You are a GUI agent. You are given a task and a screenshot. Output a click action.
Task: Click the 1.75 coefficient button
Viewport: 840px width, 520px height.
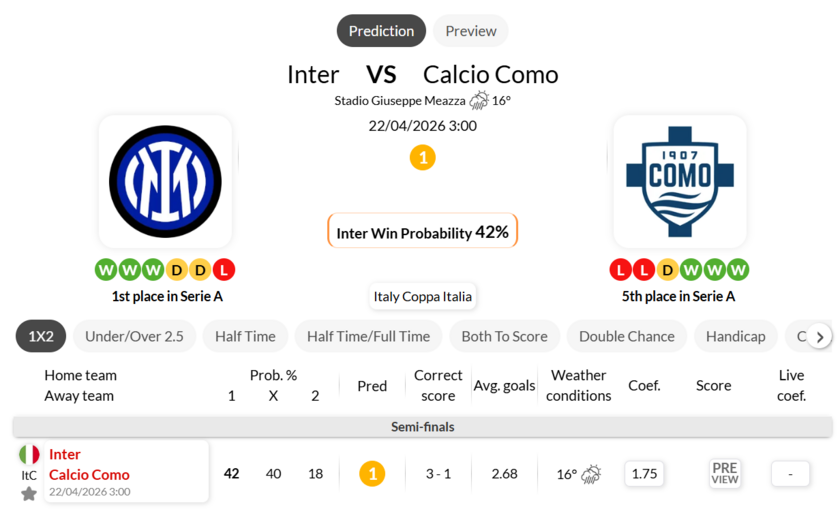645,473
